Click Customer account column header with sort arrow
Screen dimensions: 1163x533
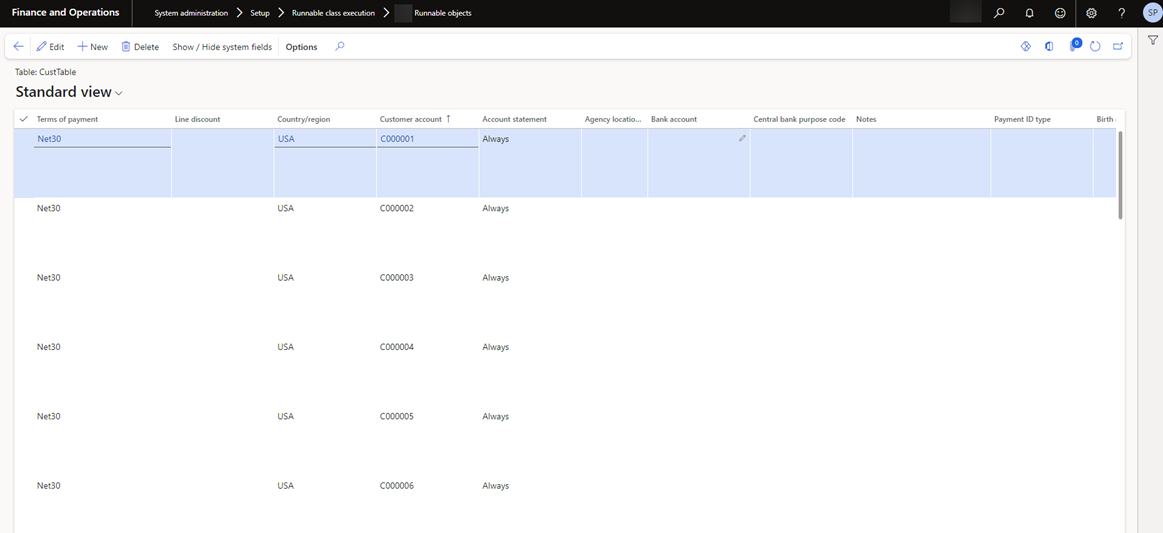coord(415,119)
